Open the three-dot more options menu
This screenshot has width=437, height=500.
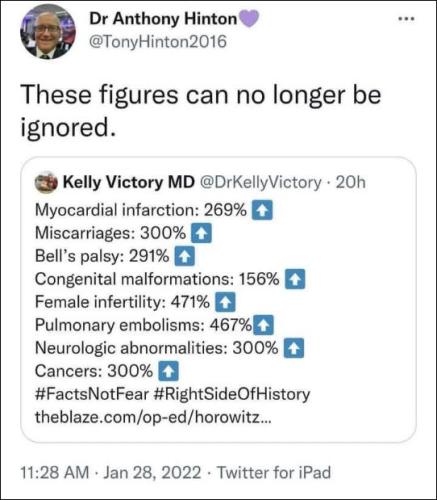click(x=407, y=19)
